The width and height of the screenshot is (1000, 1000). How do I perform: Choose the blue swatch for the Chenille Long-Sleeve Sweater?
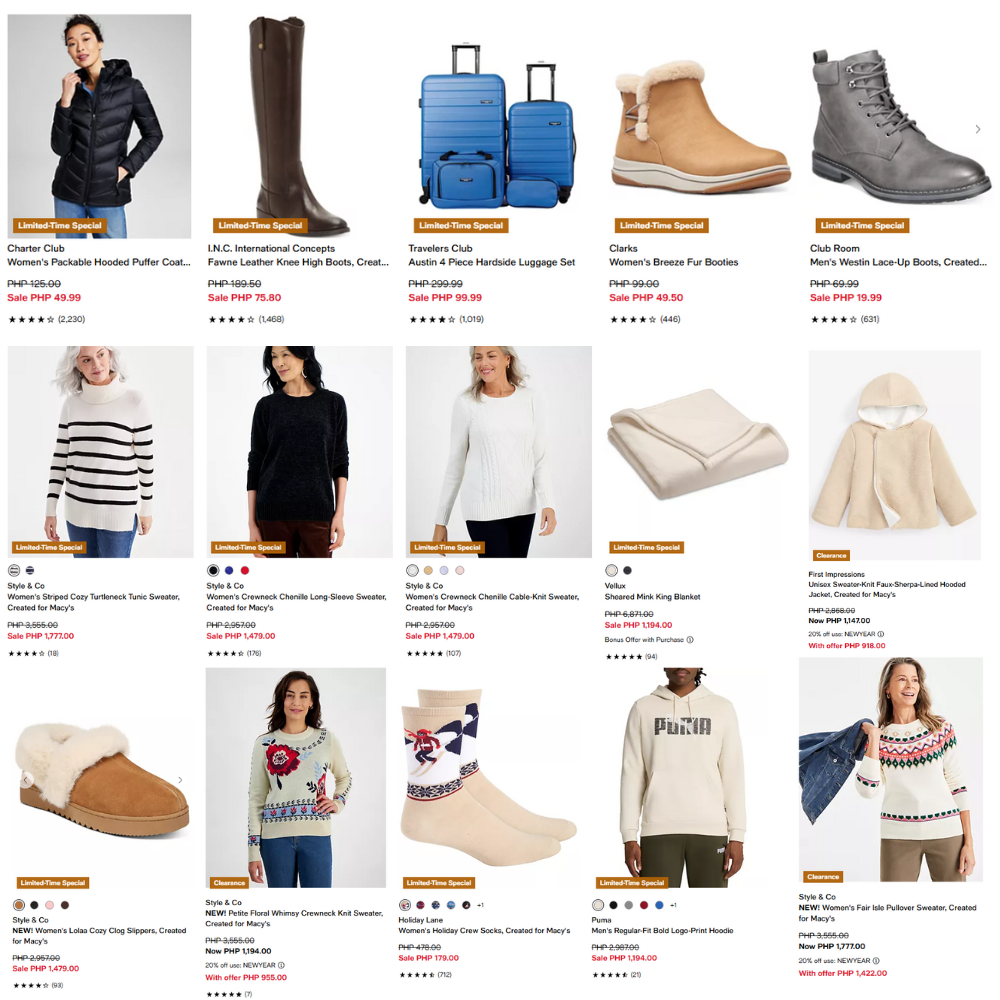point(229,570)
